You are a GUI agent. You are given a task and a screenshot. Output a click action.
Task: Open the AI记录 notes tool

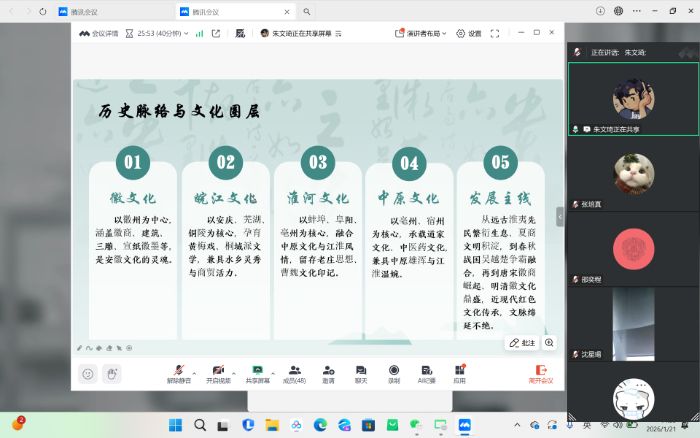click(426, 372)
